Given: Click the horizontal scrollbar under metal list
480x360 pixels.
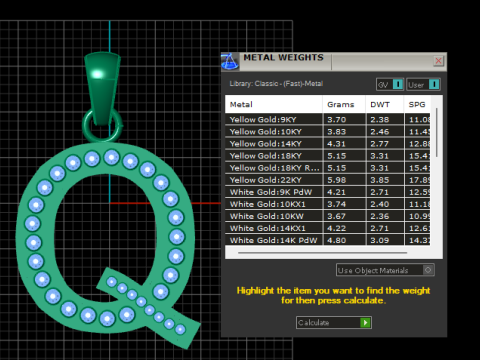Looking at the screenshot, I should pos(322,253).
